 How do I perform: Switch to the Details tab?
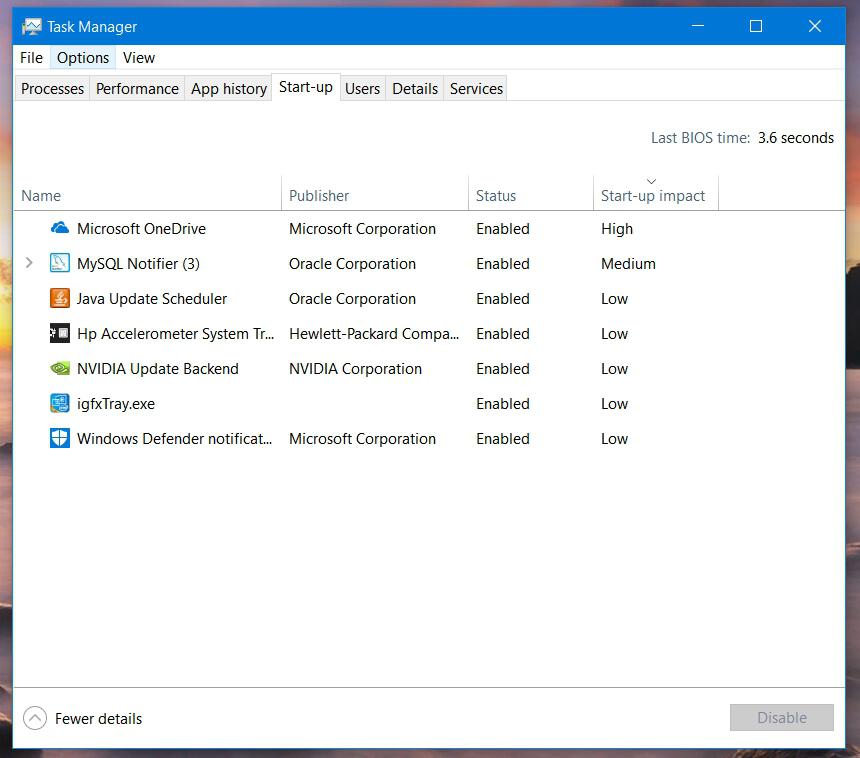(x=415, y=89)
